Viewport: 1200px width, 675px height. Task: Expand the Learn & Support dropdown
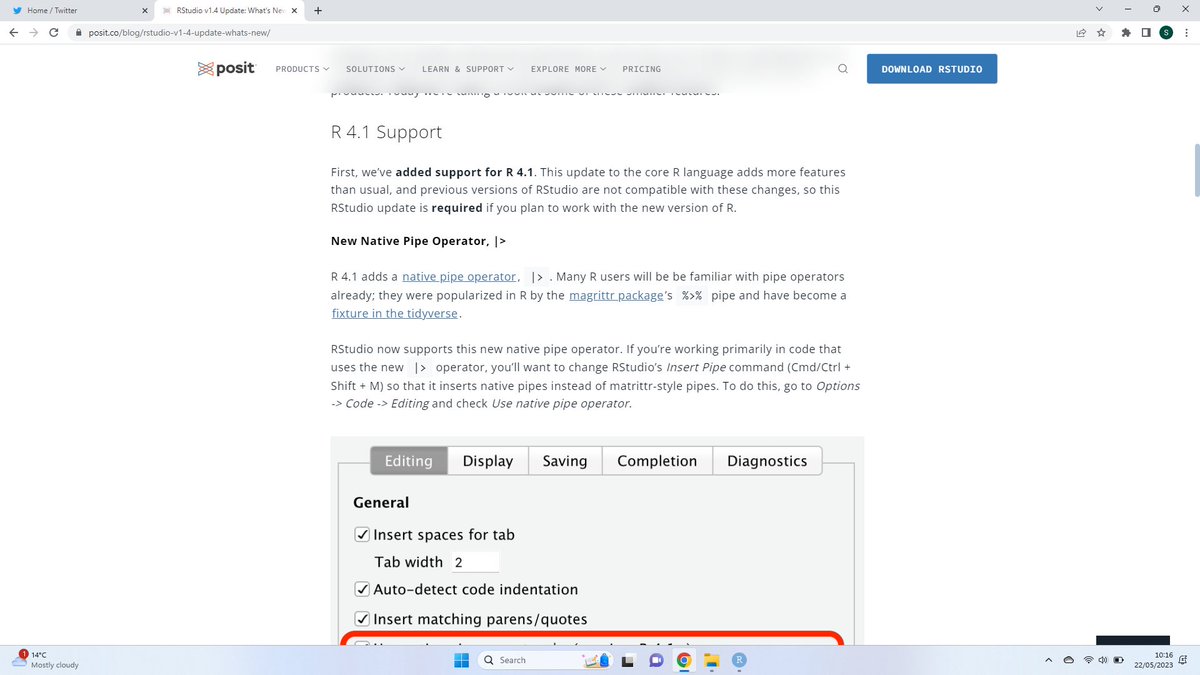pyautogui.click(x=467, y=69)
